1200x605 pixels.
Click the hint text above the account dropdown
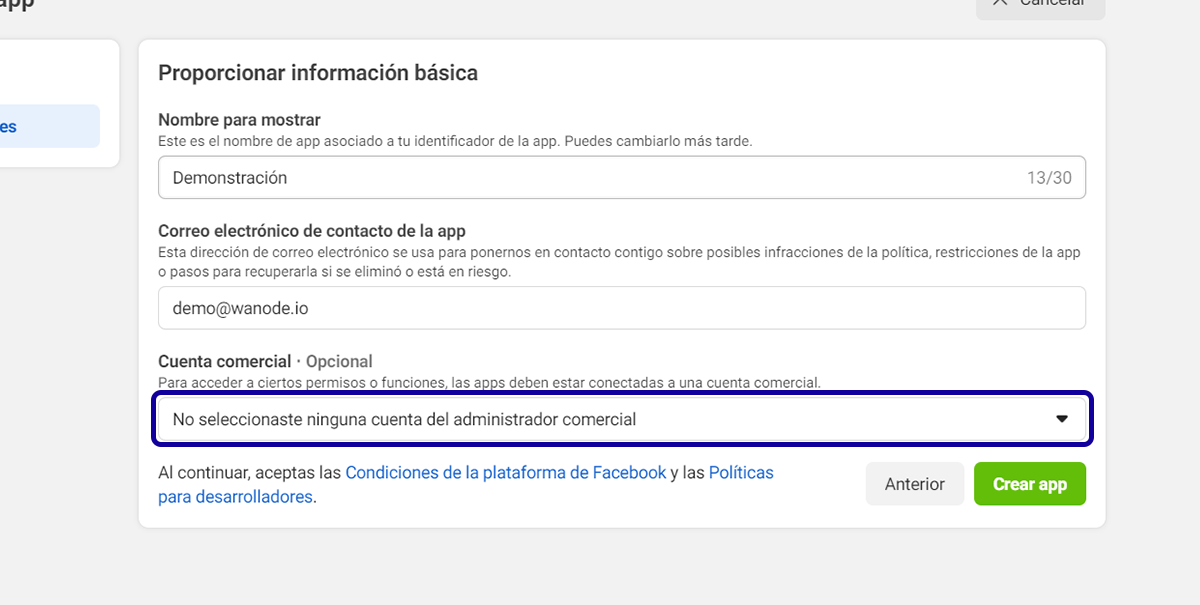(x=489, y=382)
